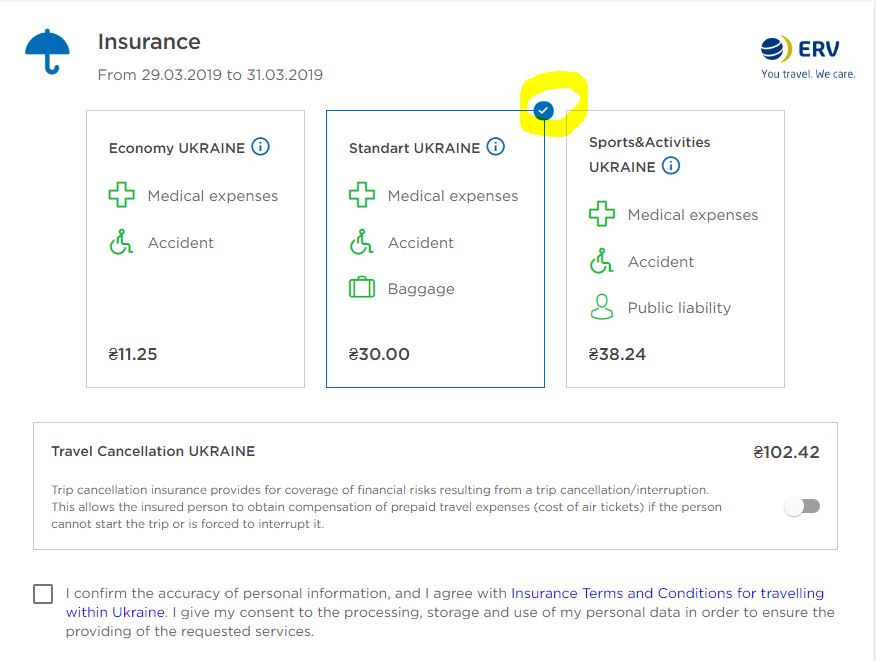Click Economy plan's green Medical expenses cross
The image size is (876, 661).
pos(121,195)
